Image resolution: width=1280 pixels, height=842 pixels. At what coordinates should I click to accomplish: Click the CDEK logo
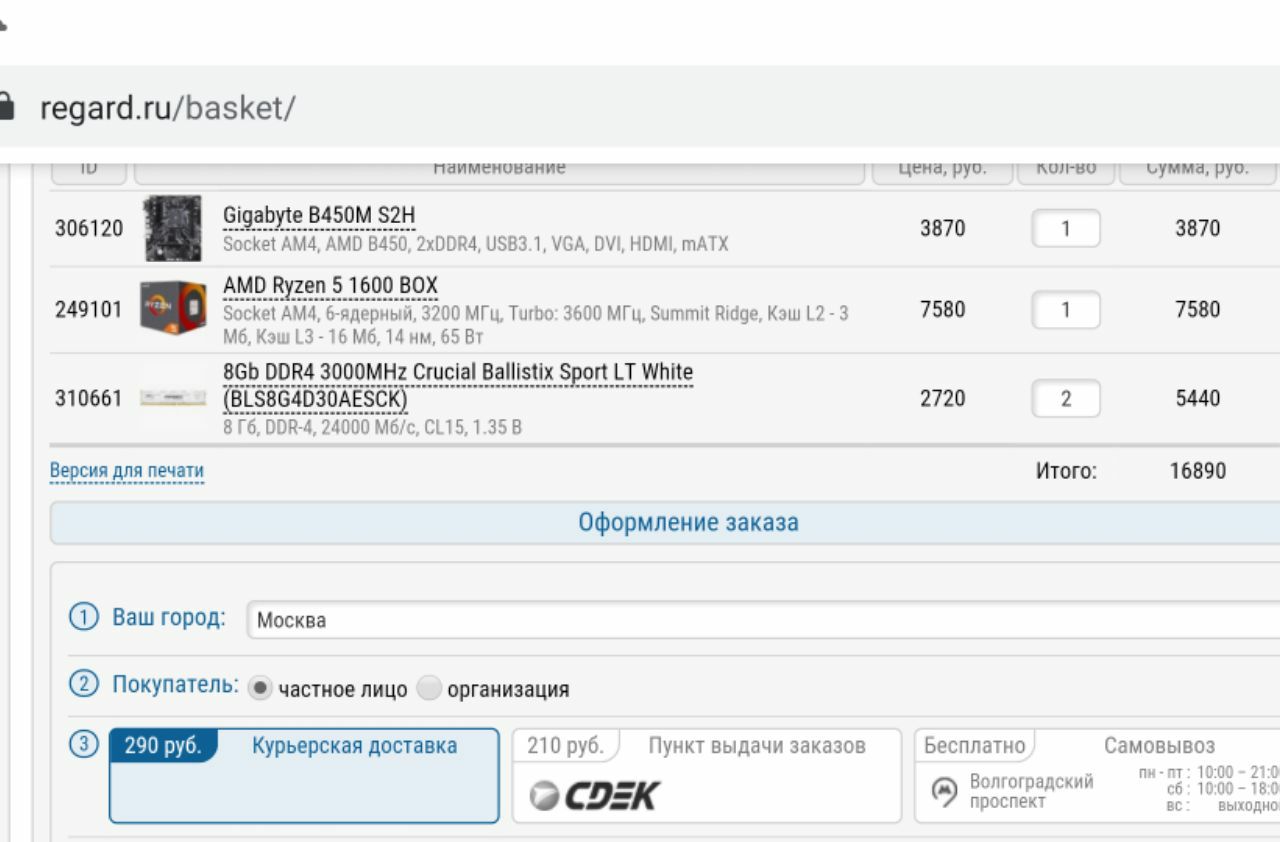point(594,796)
